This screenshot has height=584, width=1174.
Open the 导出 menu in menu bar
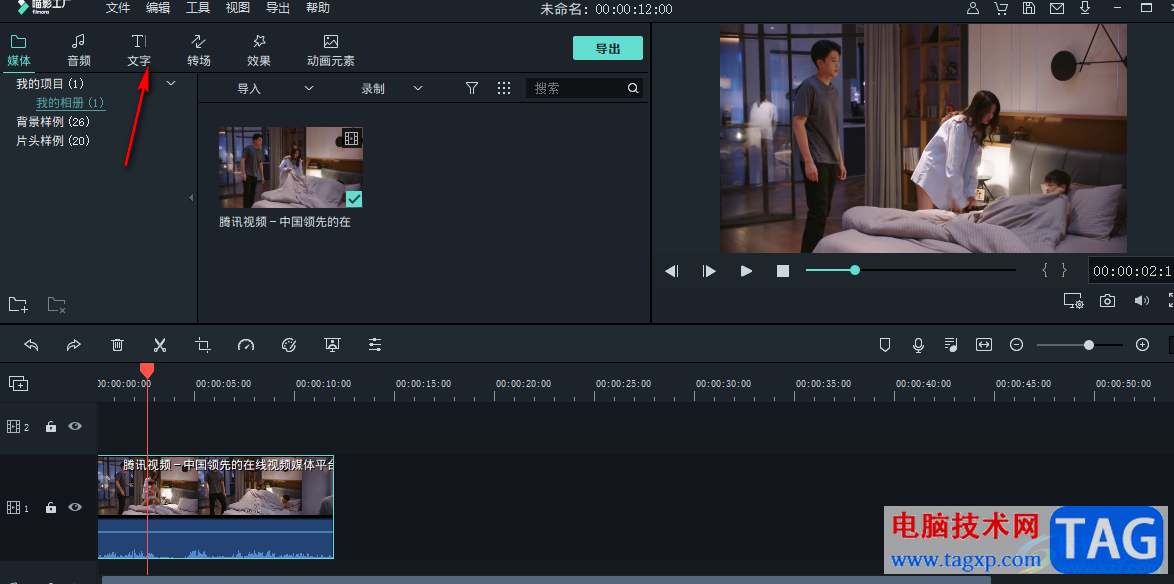click(278, 8)
